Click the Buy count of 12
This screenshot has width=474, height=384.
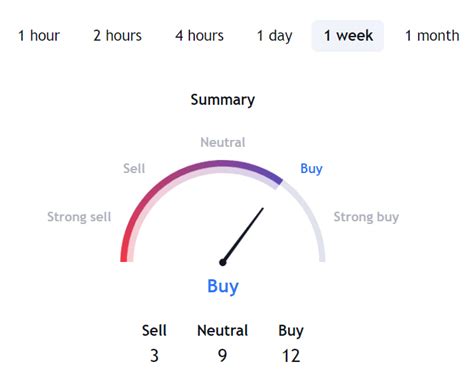(291, 356)
